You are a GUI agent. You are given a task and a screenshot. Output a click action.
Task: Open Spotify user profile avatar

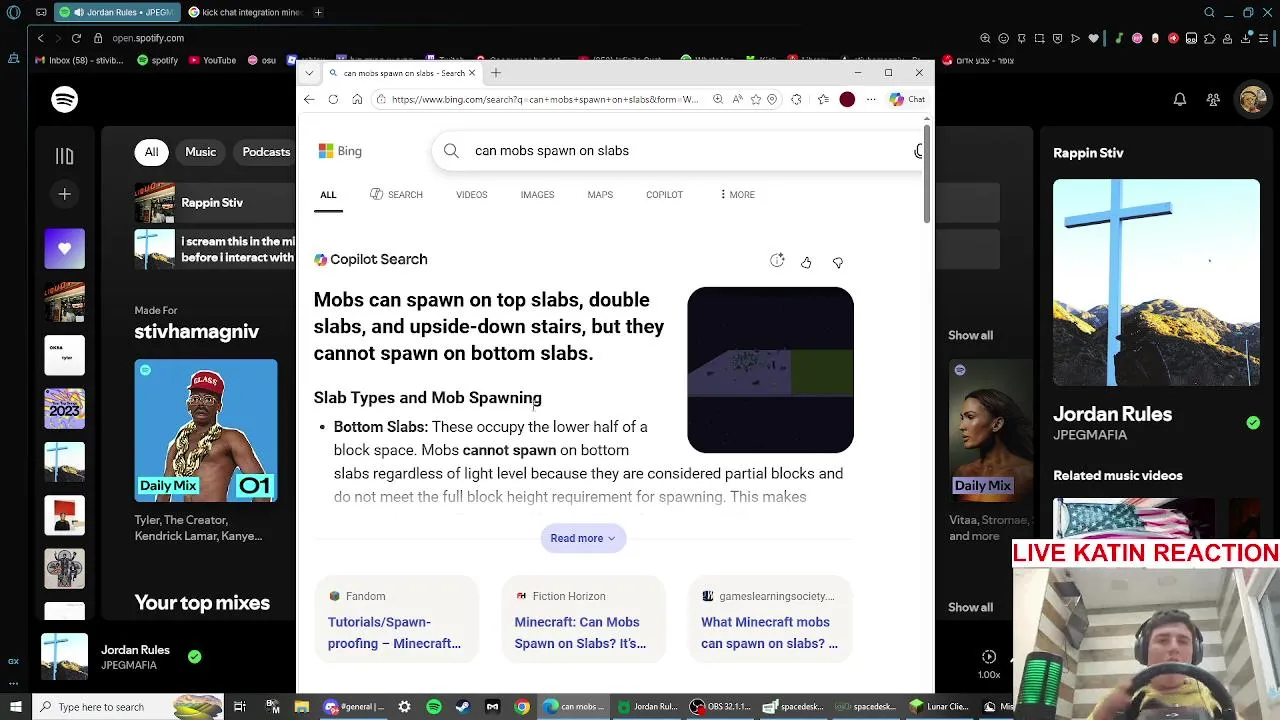pyautogui.click(x=1253, y=99)
